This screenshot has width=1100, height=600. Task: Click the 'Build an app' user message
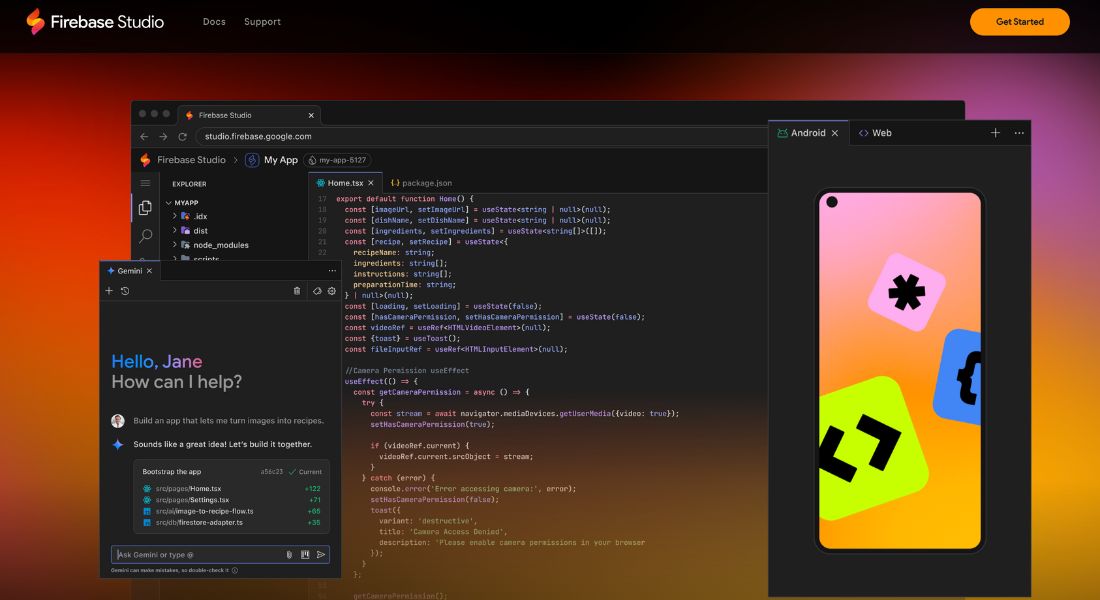tap(229, 421)
